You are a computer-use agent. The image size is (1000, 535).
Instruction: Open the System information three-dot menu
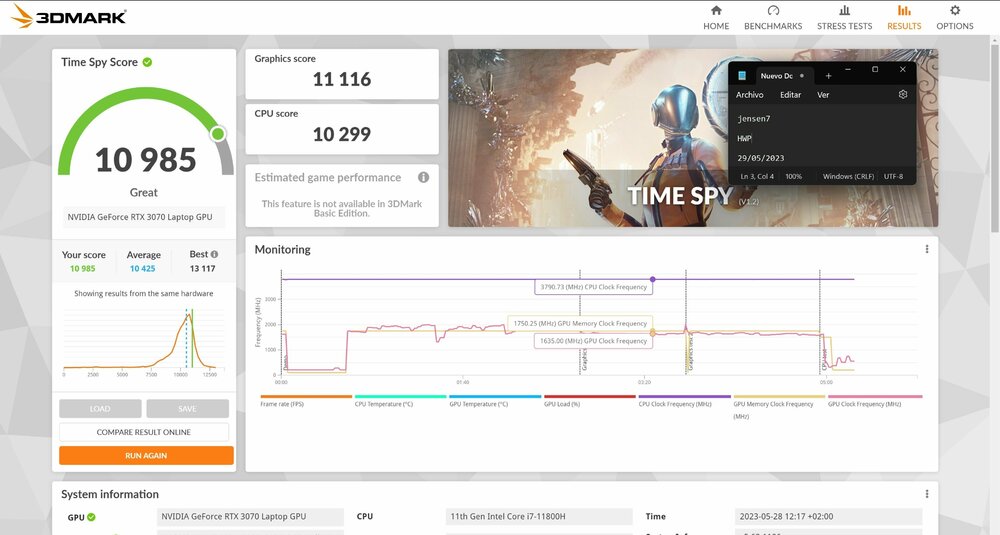(x=927, y=494)
